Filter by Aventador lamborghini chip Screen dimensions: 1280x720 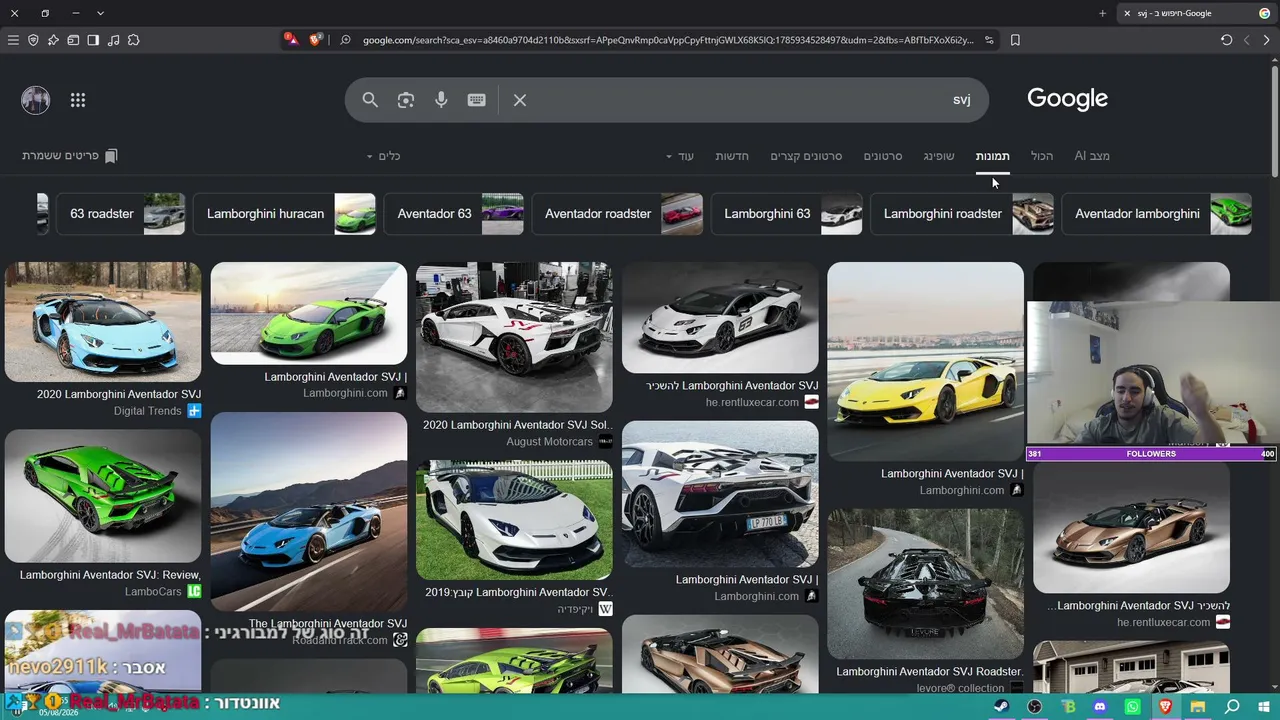[x=1157, y=214]
